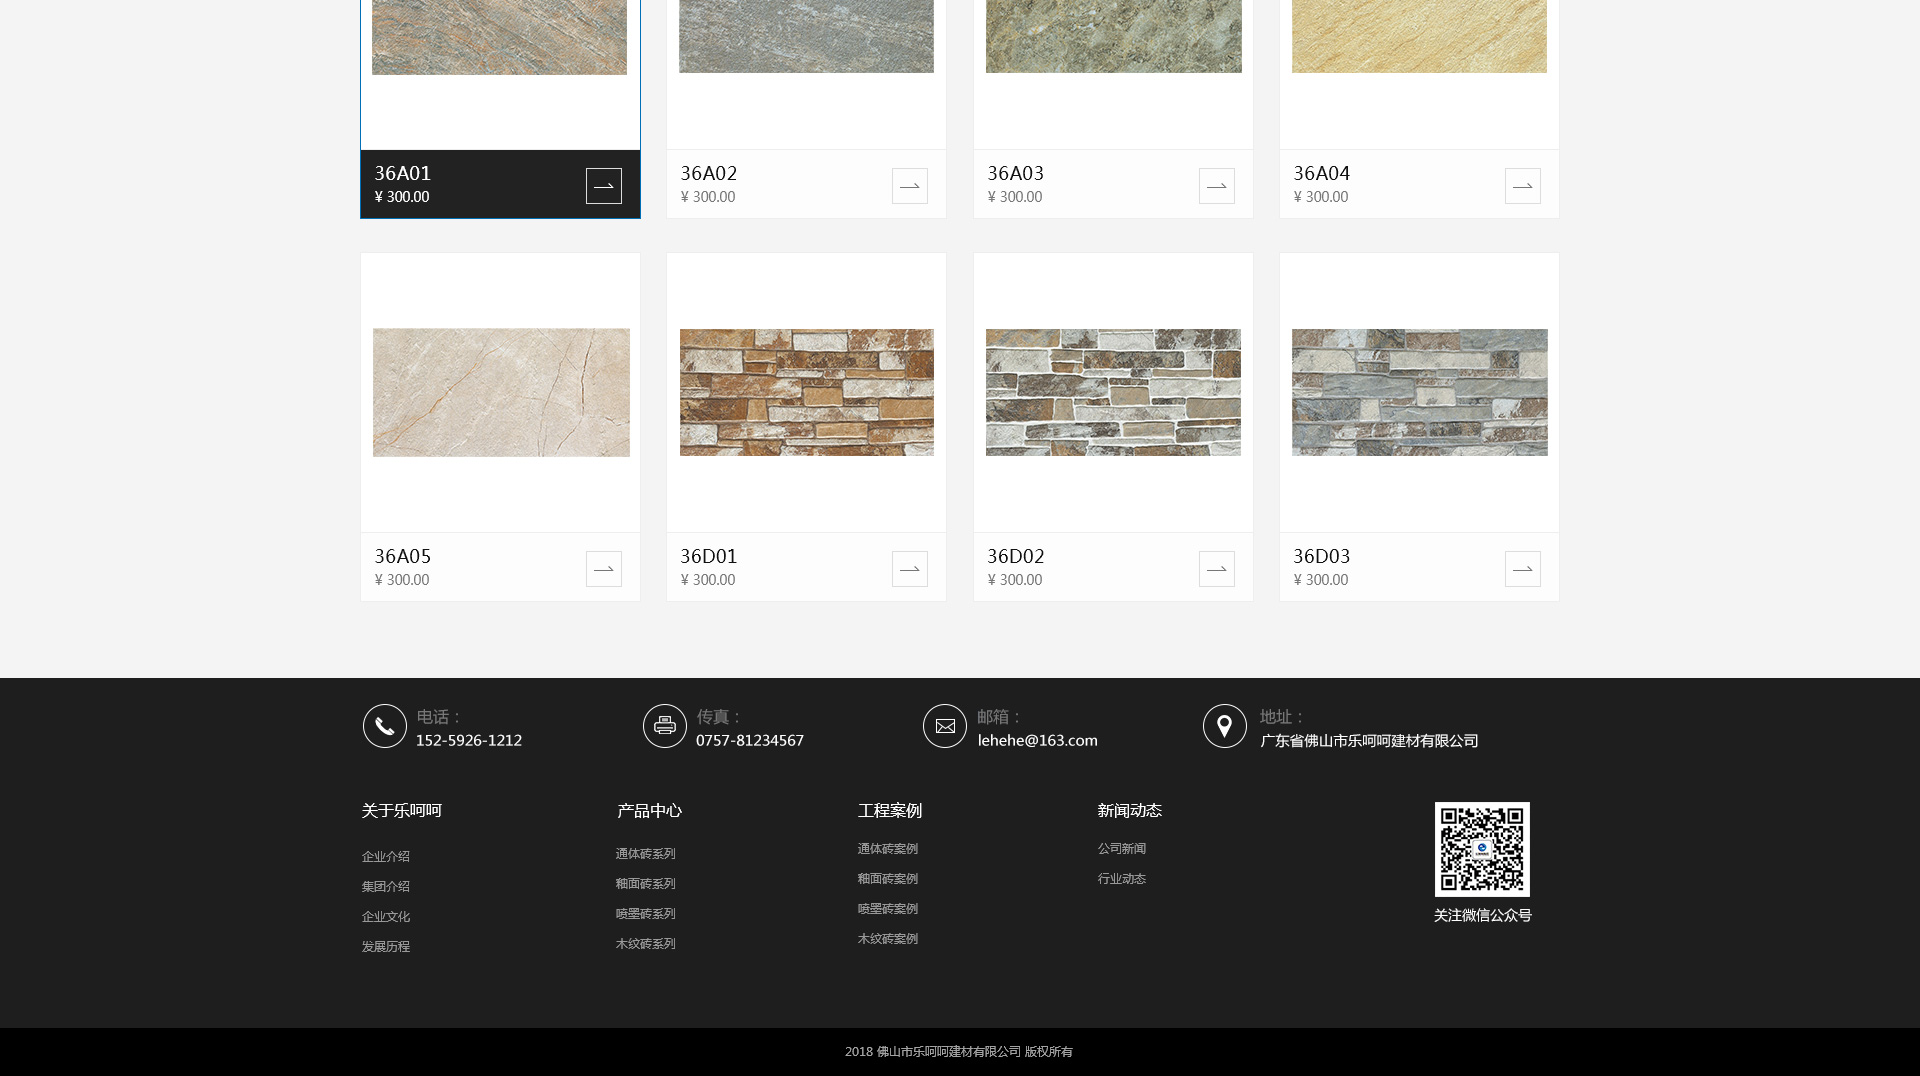This screenshot has height=1076, width=1920.
Task: Click the location pin icon
Action: pos(1224,726)
